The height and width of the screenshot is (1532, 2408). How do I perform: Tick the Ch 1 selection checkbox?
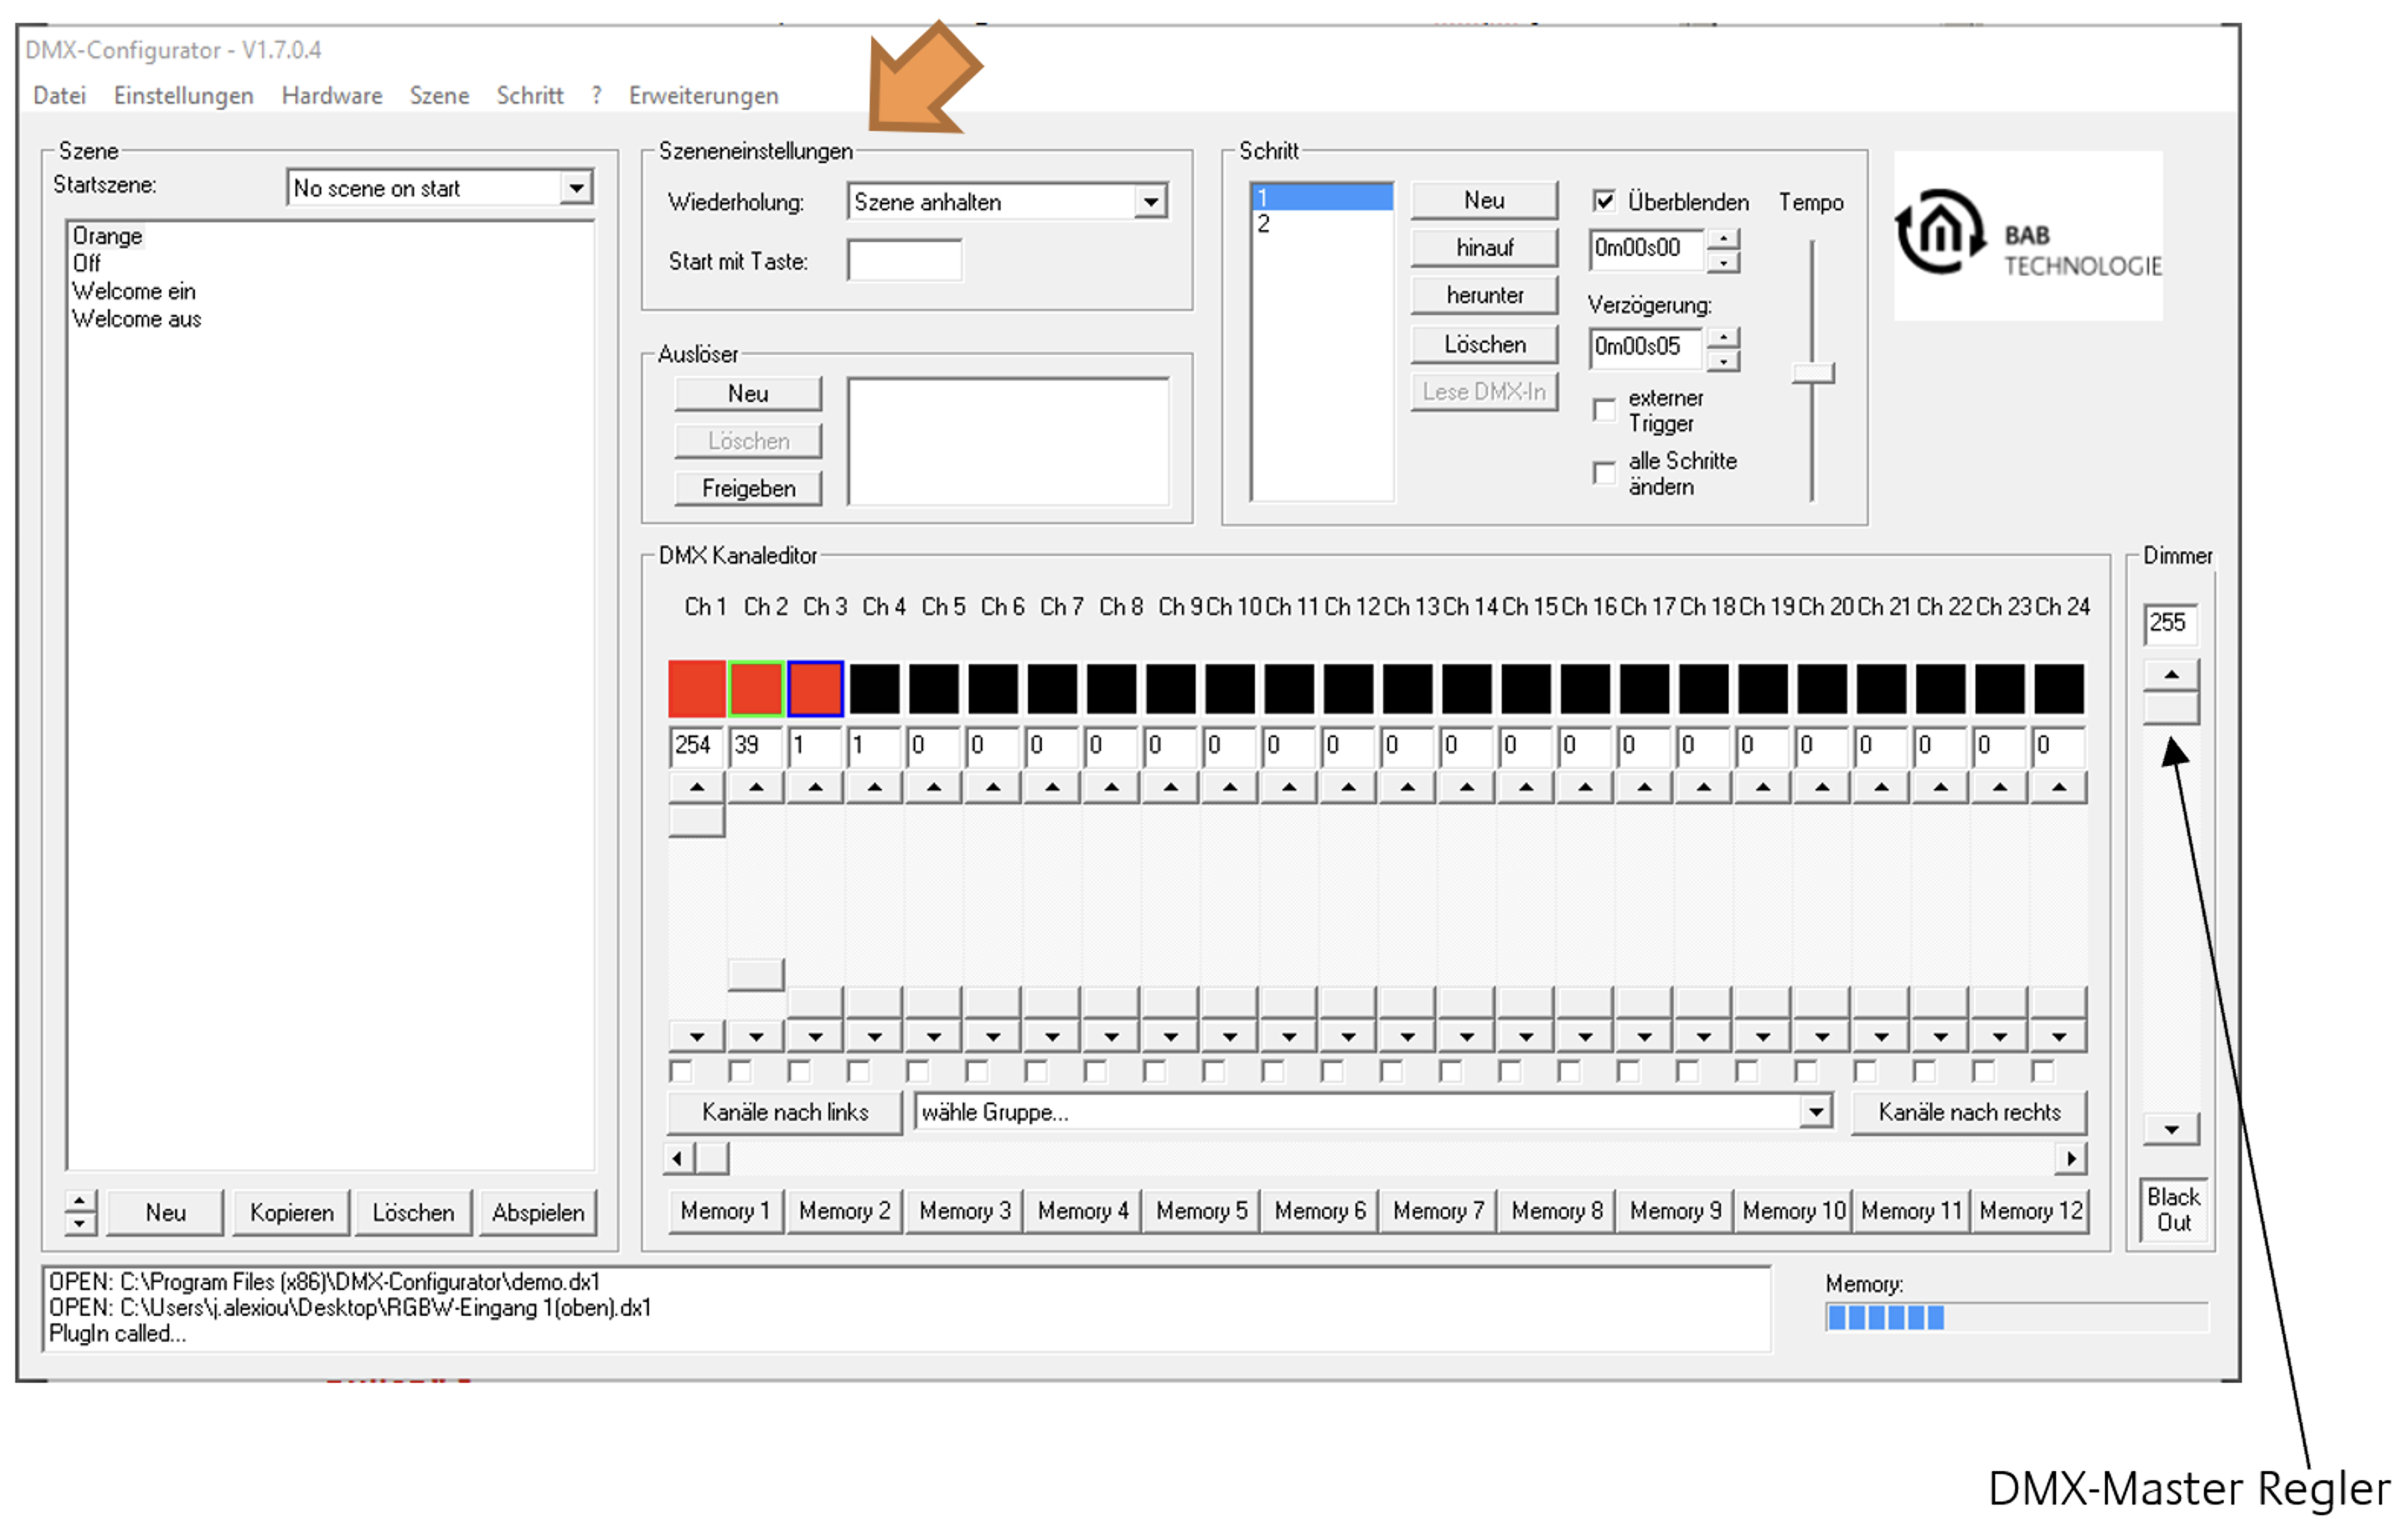681,1071
